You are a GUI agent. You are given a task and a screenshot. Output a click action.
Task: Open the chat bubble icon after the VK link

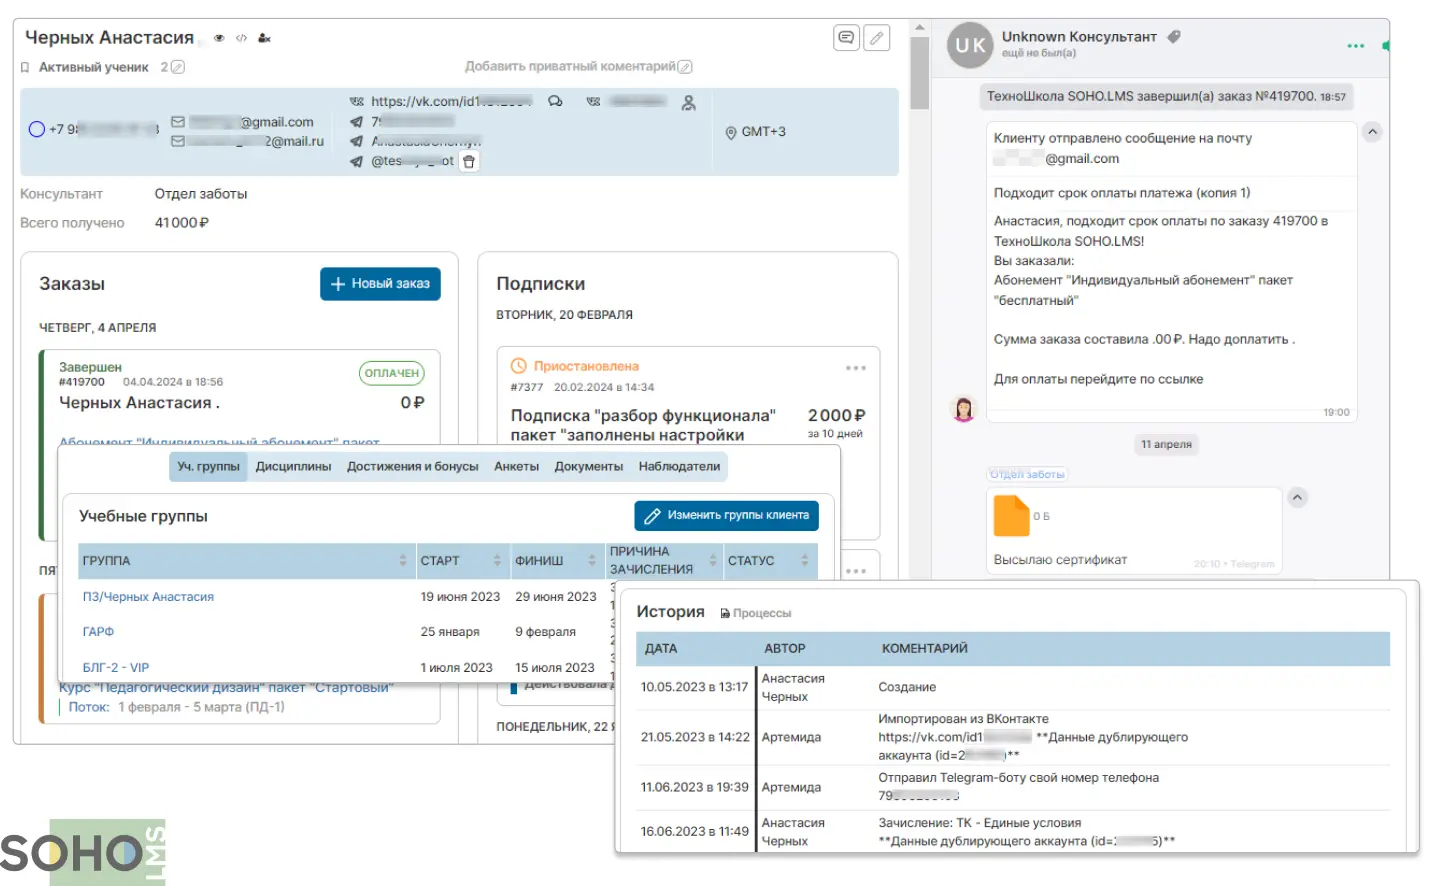pyautogui.click(x=556, y=101)
